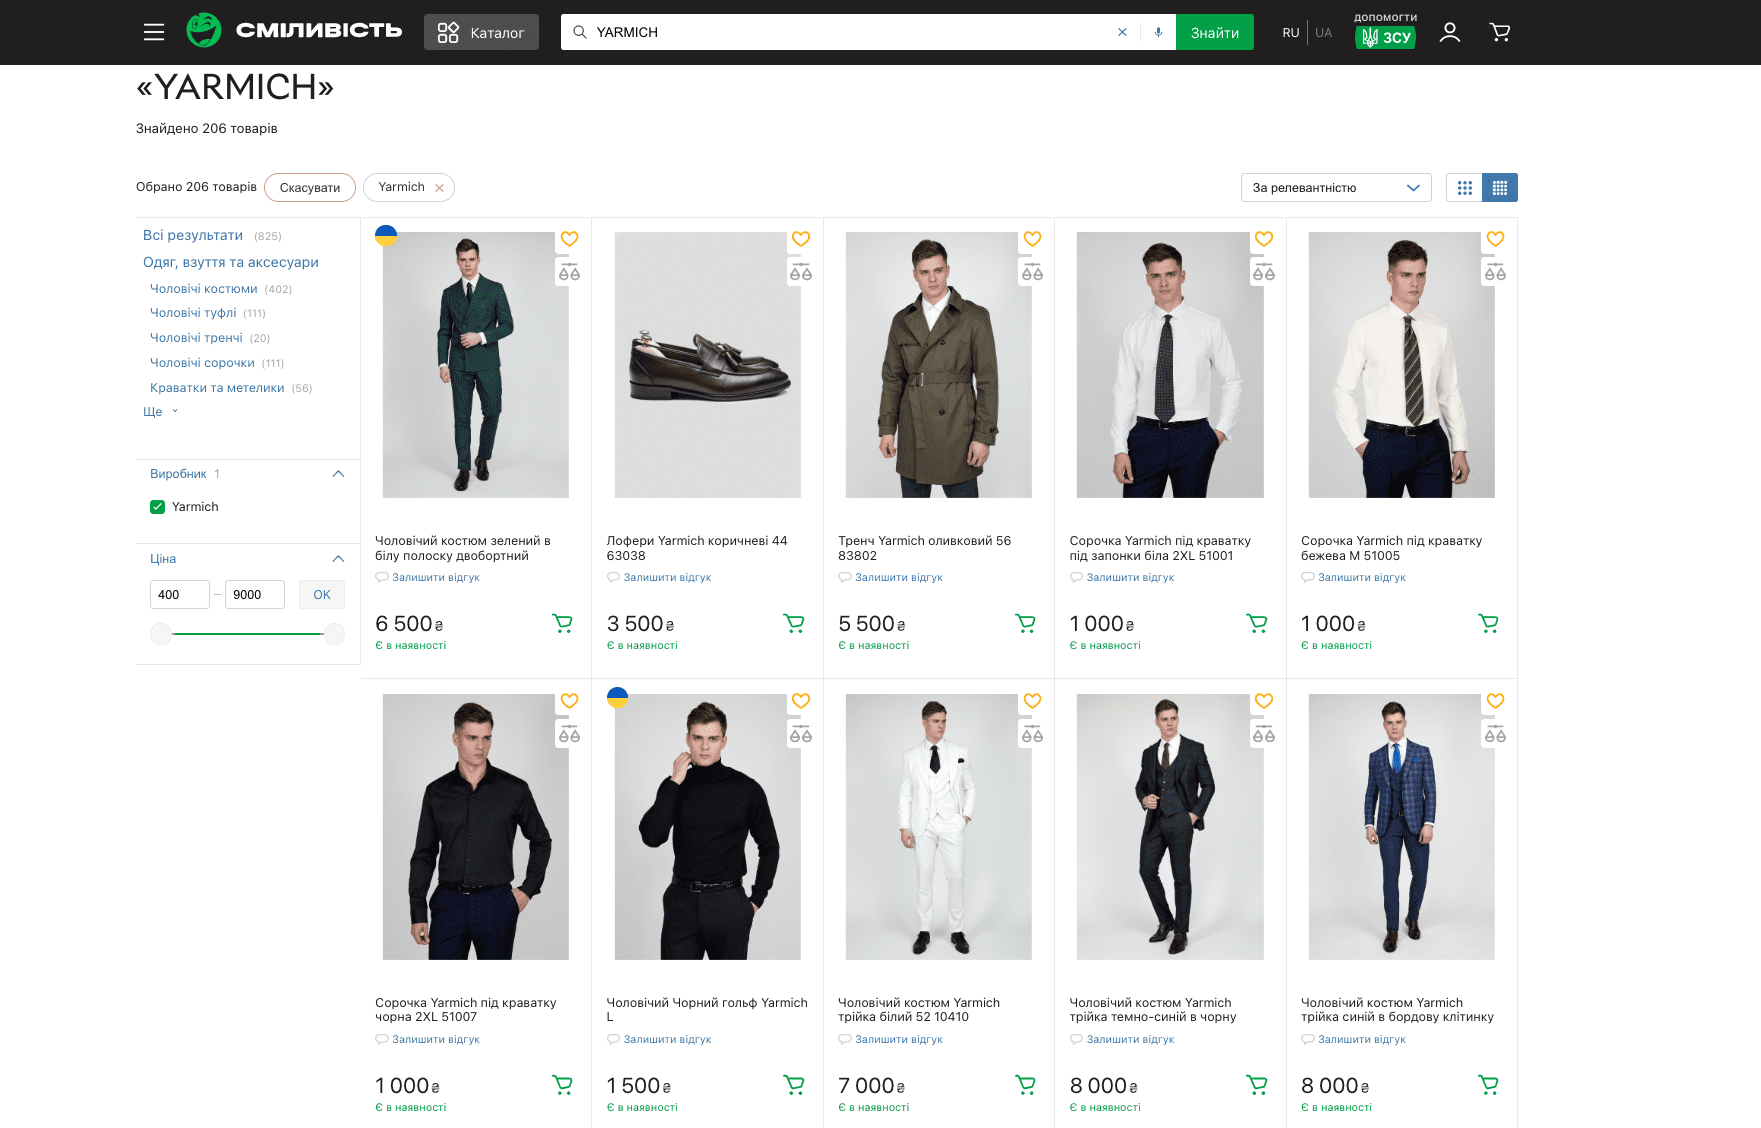This screenshot has height=1128, width=1761.
Task: Select Всі результати category
Action: click(193, 236)
